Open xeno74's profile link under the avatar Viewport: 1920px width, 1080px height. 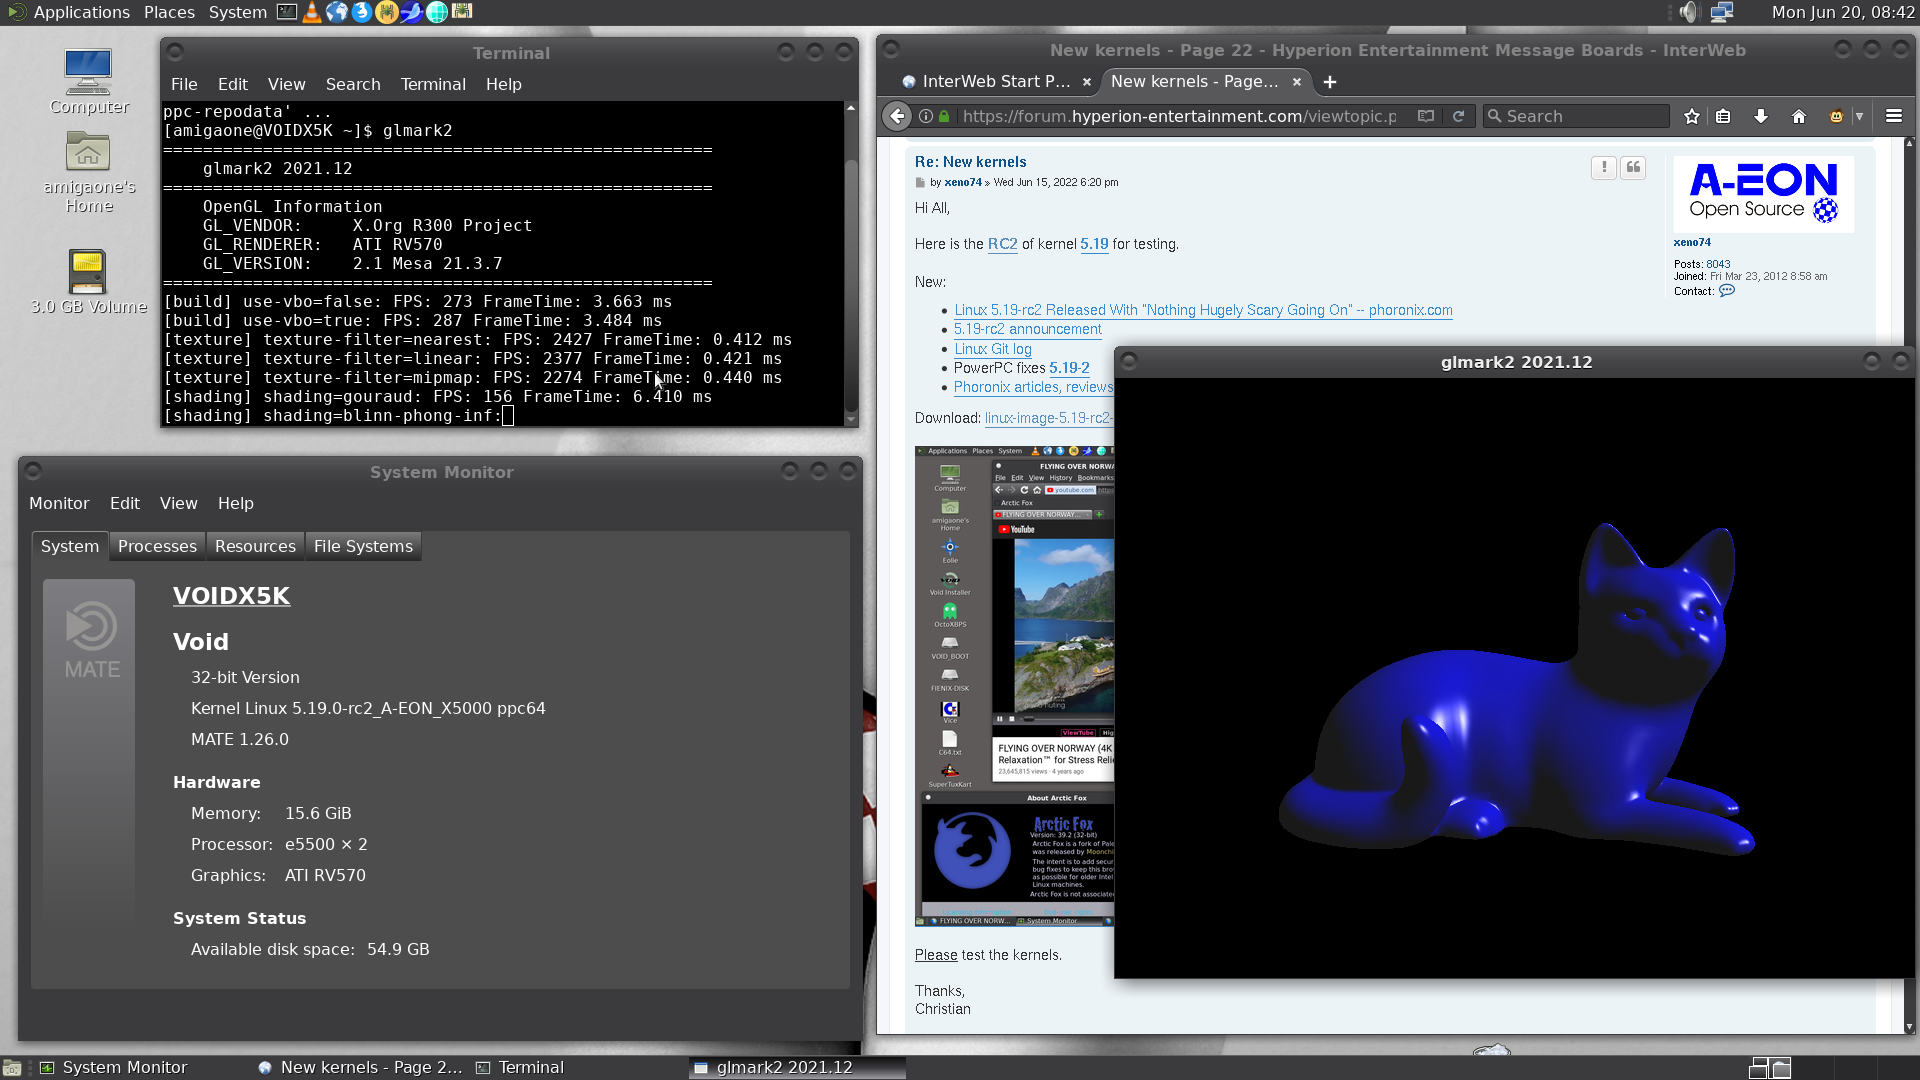point(1692,242)
